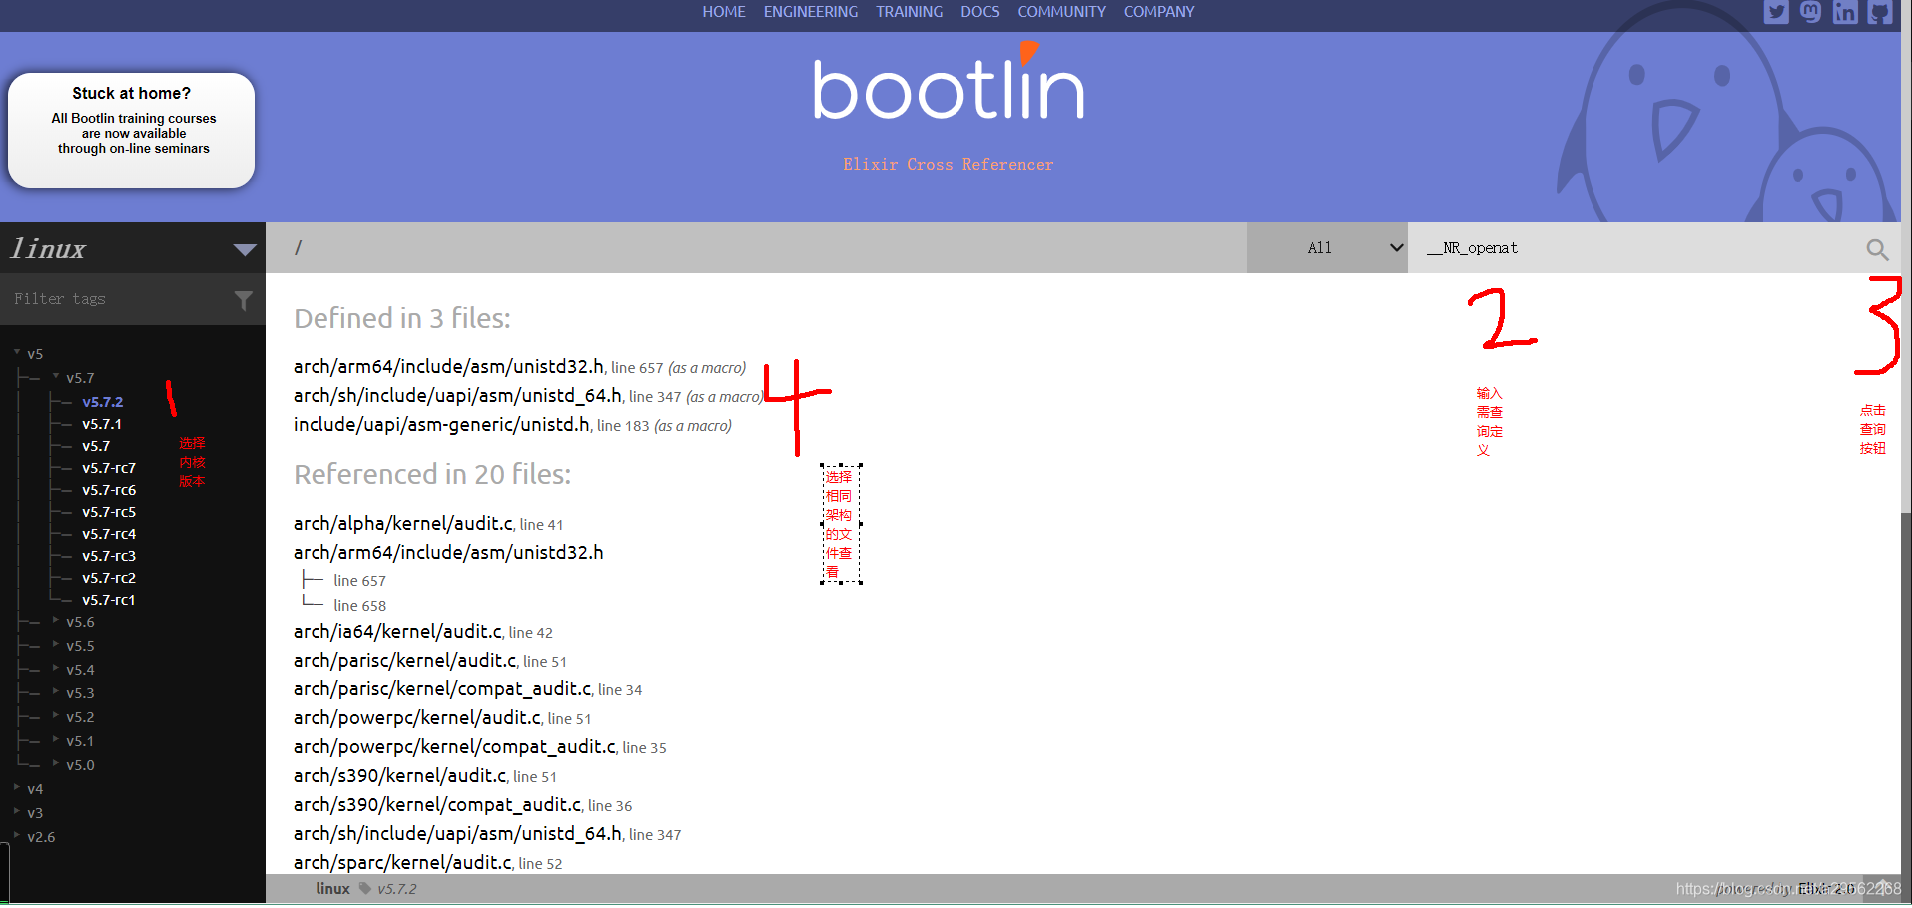This screenshot has height=908, width=1912.
Task: Open Bootlin's GitHub page icon
Action: pyautogui.click(x=1880, y=12)
